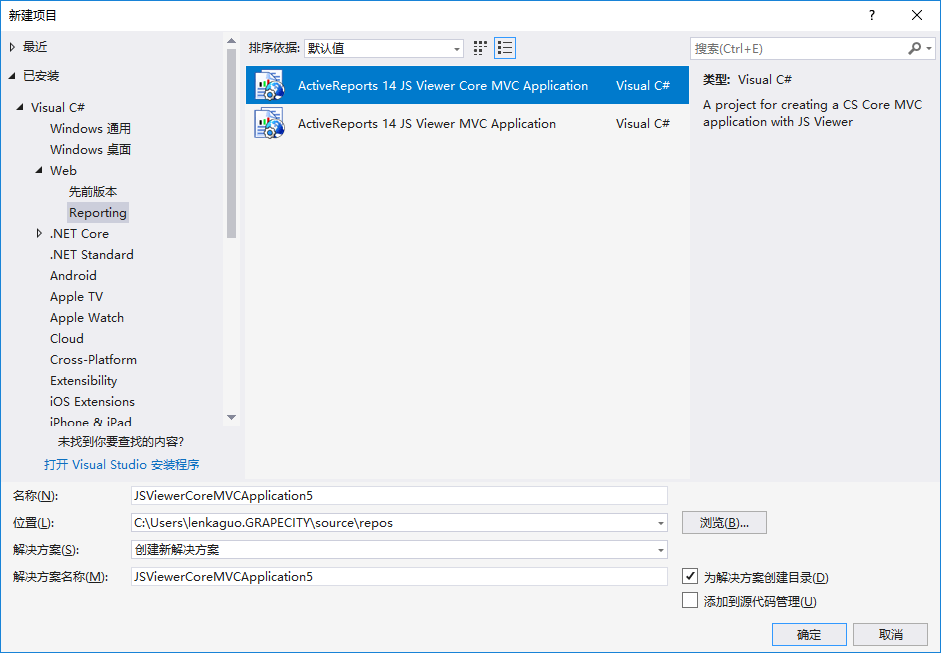Image resolution: width=941 pixels, height=653 pixels.
Task: Select ActiveReports 14 JS Viewer Core MVC row
Action: pos(467,85)
